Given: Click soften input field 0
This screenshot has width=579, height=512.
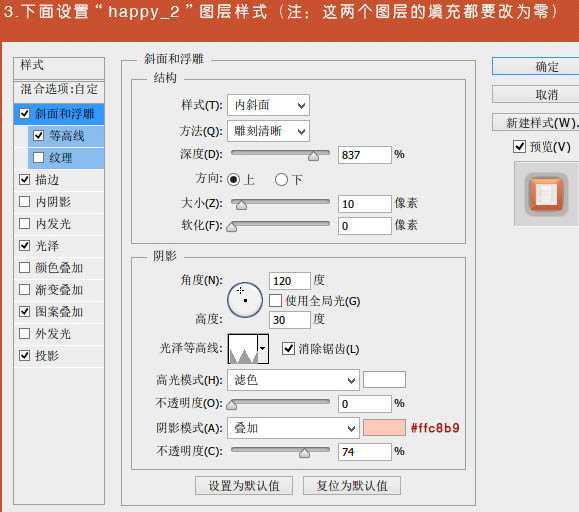Looking at the screenshot, I should point(364,226).
